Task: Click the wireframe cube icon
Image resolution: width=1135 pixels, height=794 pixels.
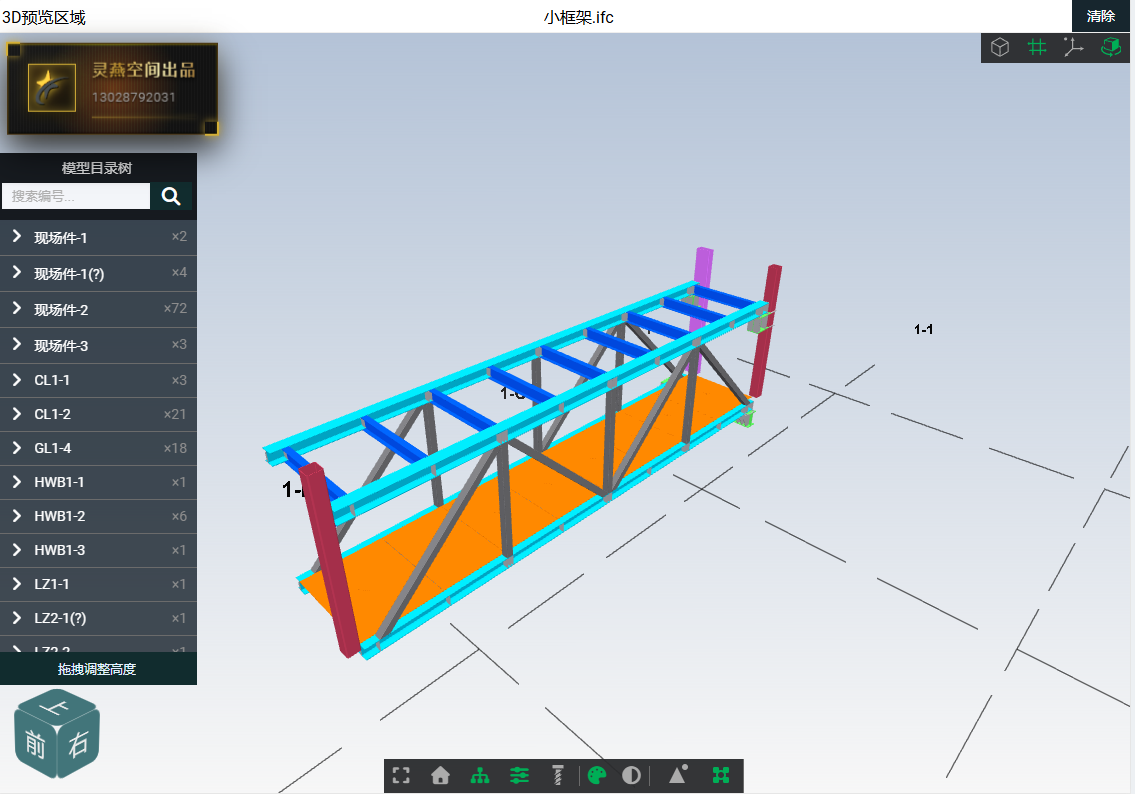Action: pos(1000,48)
